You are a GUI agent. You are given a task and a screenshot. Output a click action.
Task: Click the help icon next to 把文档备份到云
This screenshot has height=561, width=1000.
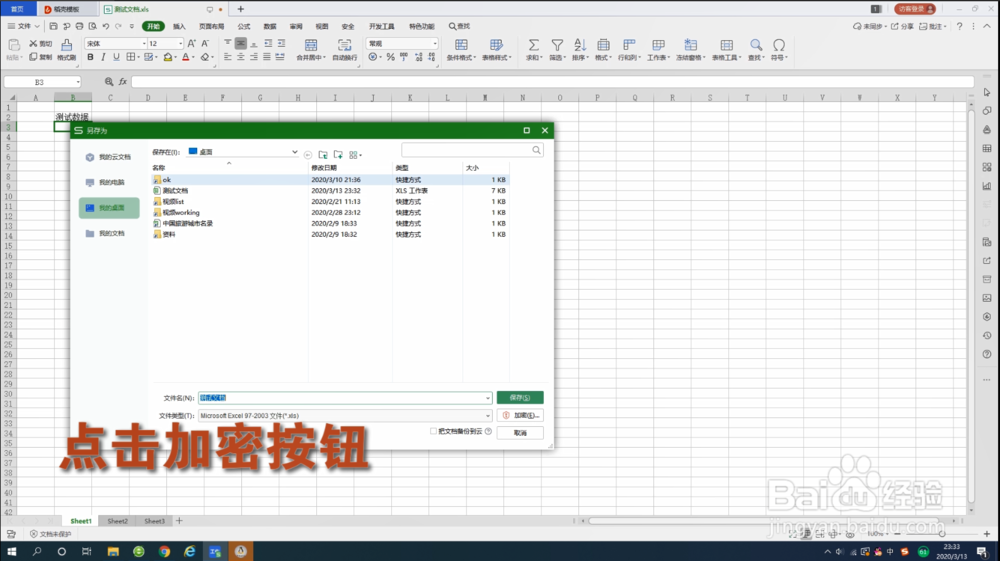[489, 432]
